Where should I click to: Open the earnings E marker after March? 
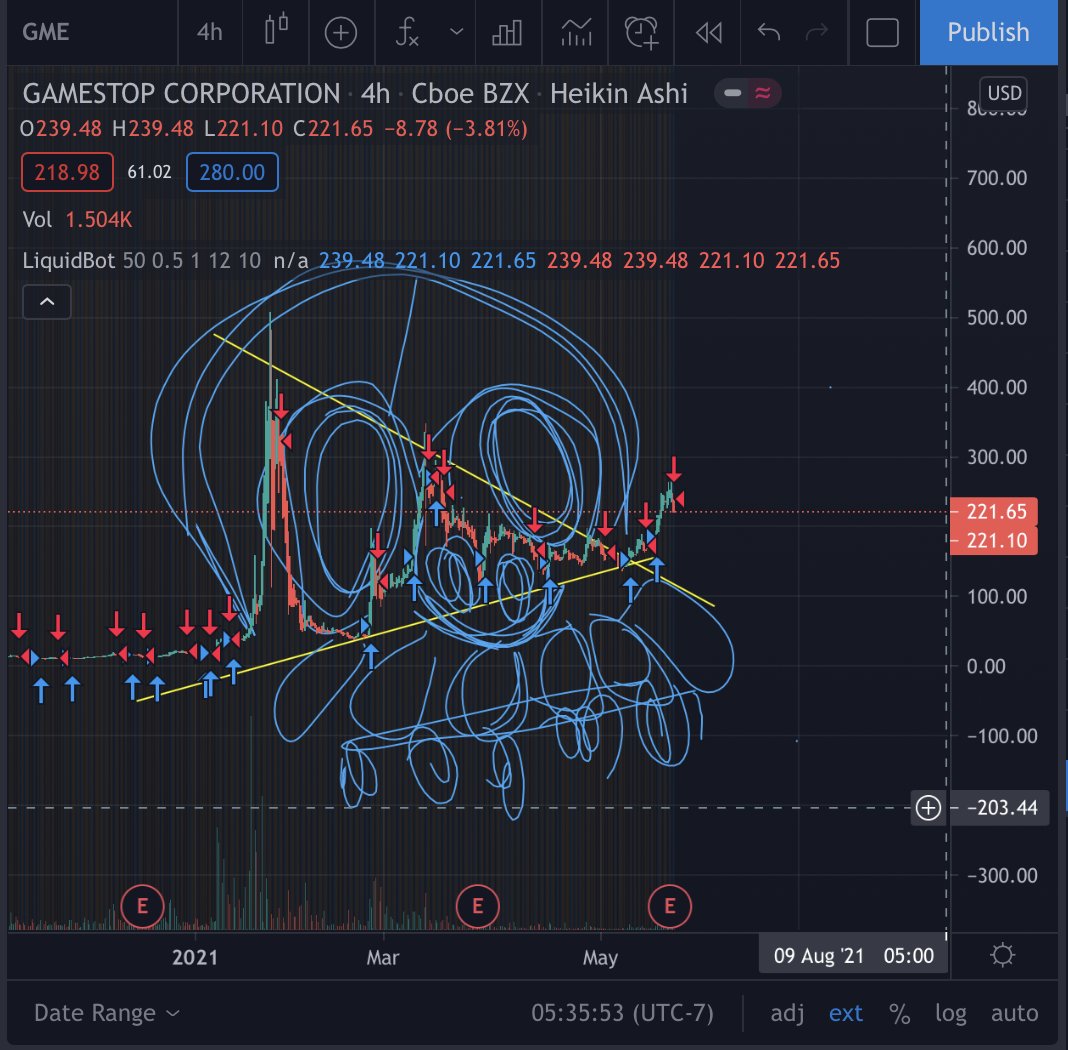pyautogui.click(x=477, y=906)
